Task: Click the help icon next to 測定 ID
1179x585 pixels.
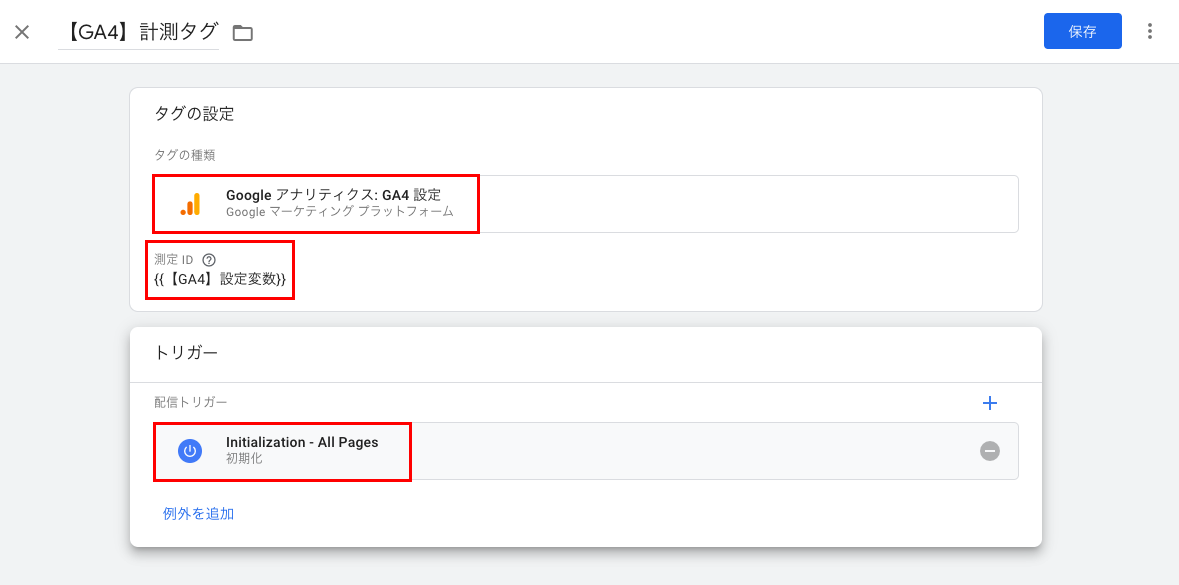Action: click(209, 259)
